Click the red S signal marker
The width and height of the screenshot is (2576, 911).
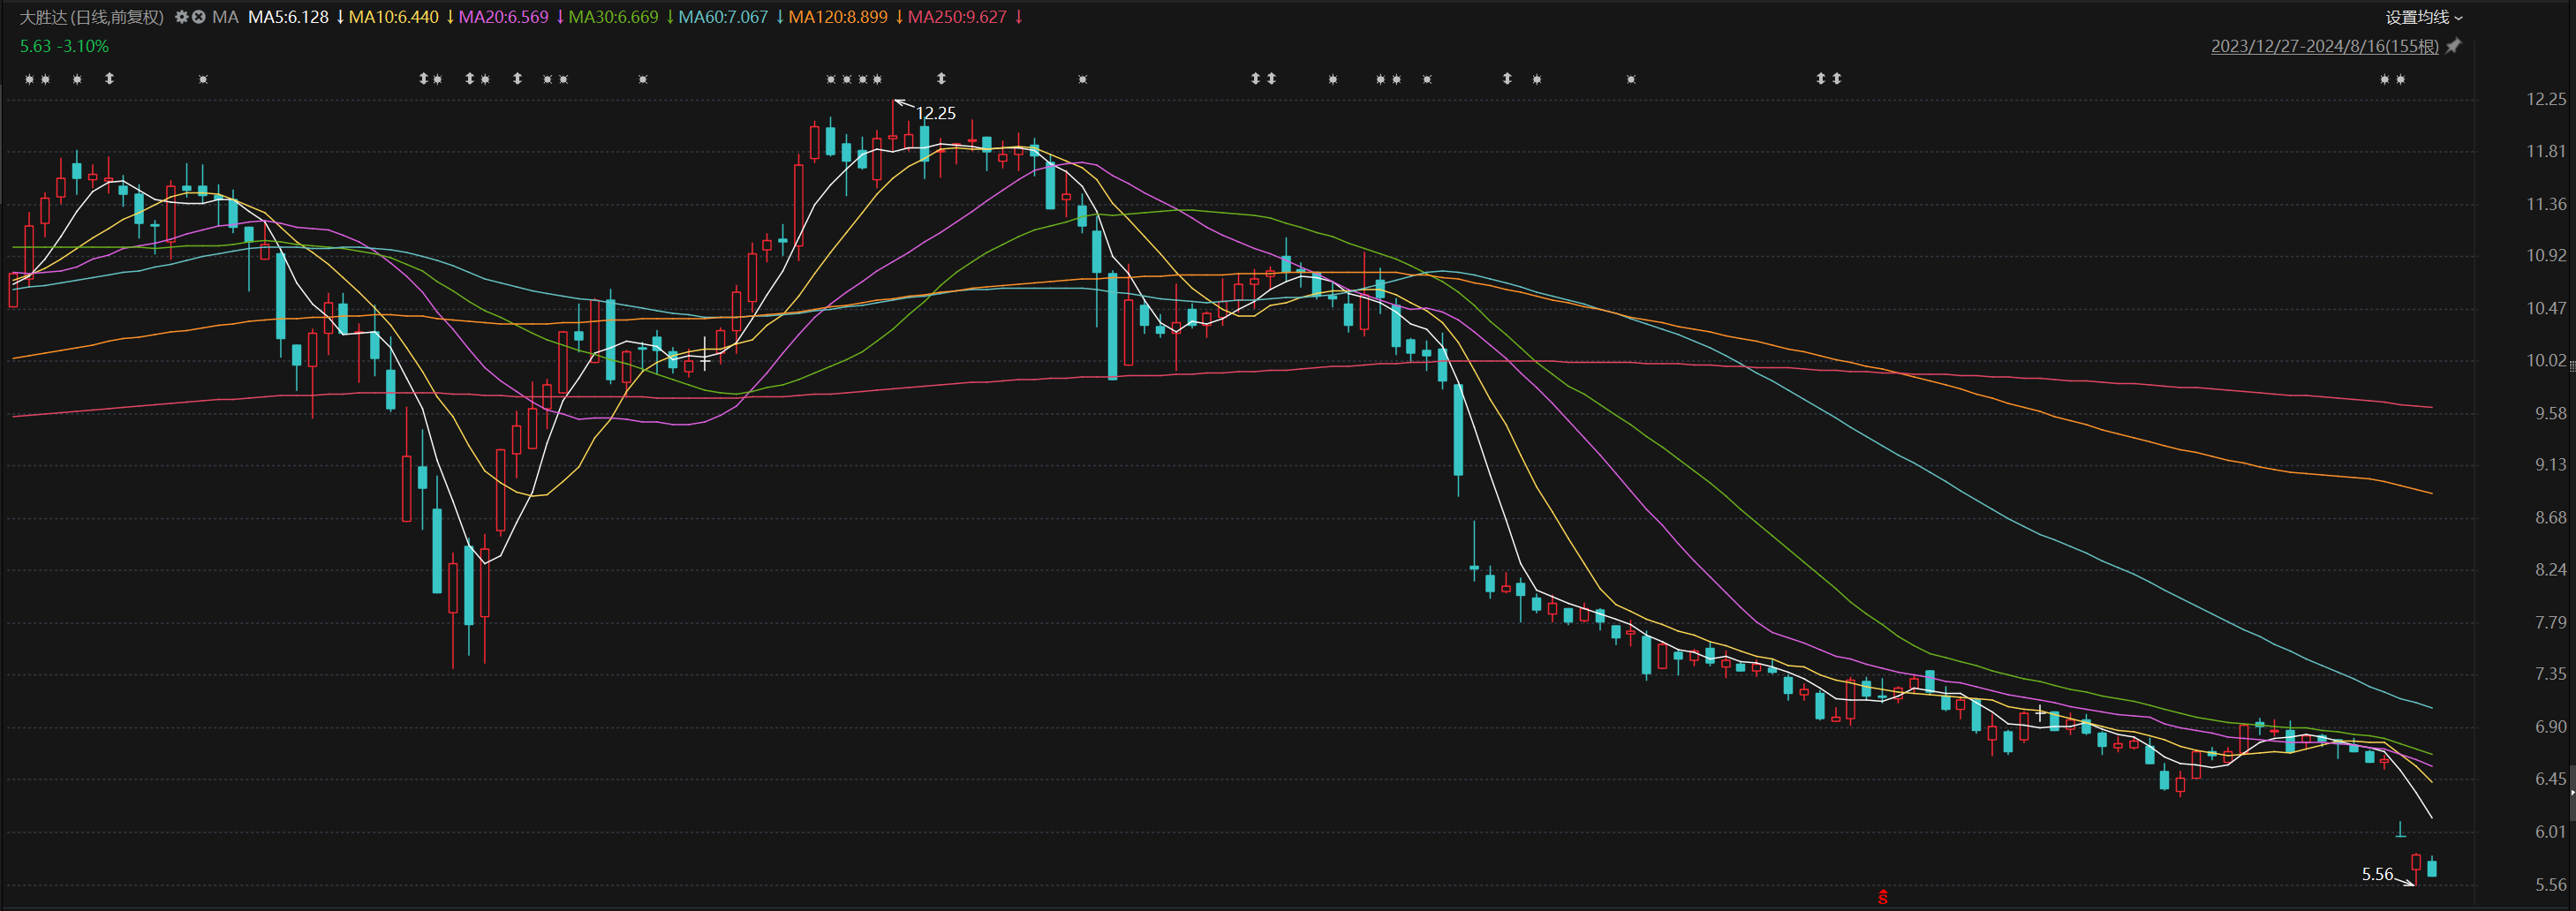pyautogui.click(x=1883, y=897)
